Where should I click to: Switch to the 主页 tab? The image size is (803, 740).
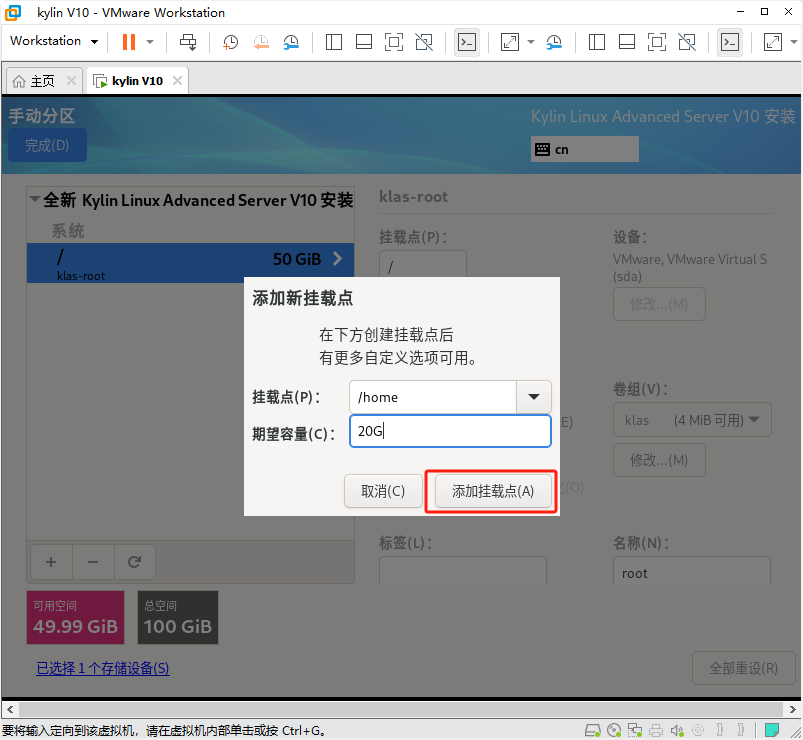coord(42,81)
